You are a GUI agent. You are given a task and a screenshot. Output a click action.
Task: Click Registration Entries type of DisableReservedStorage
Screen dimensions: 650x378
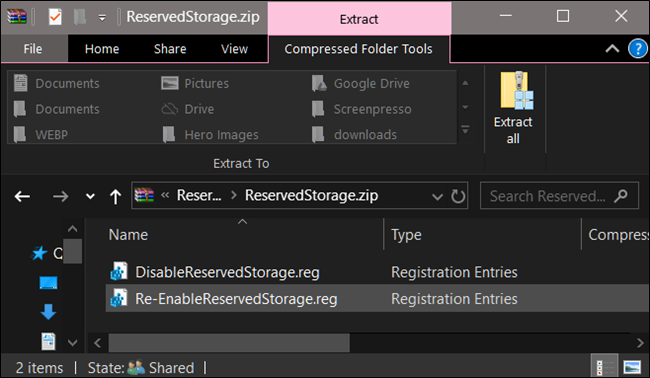pos(454,272)
